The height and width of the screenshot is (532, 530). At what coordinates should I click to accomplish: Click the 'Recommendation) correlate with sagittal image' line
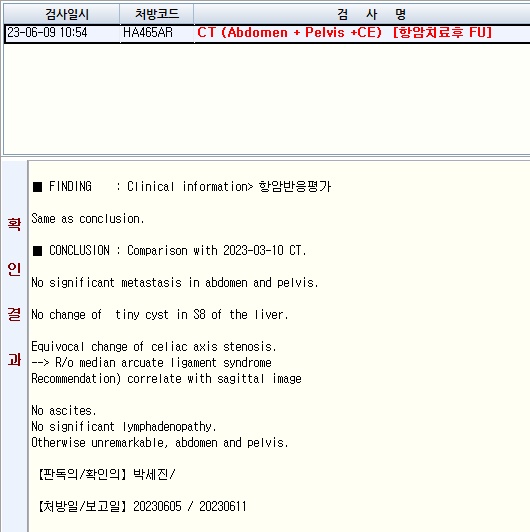click(x=166, y=379)
